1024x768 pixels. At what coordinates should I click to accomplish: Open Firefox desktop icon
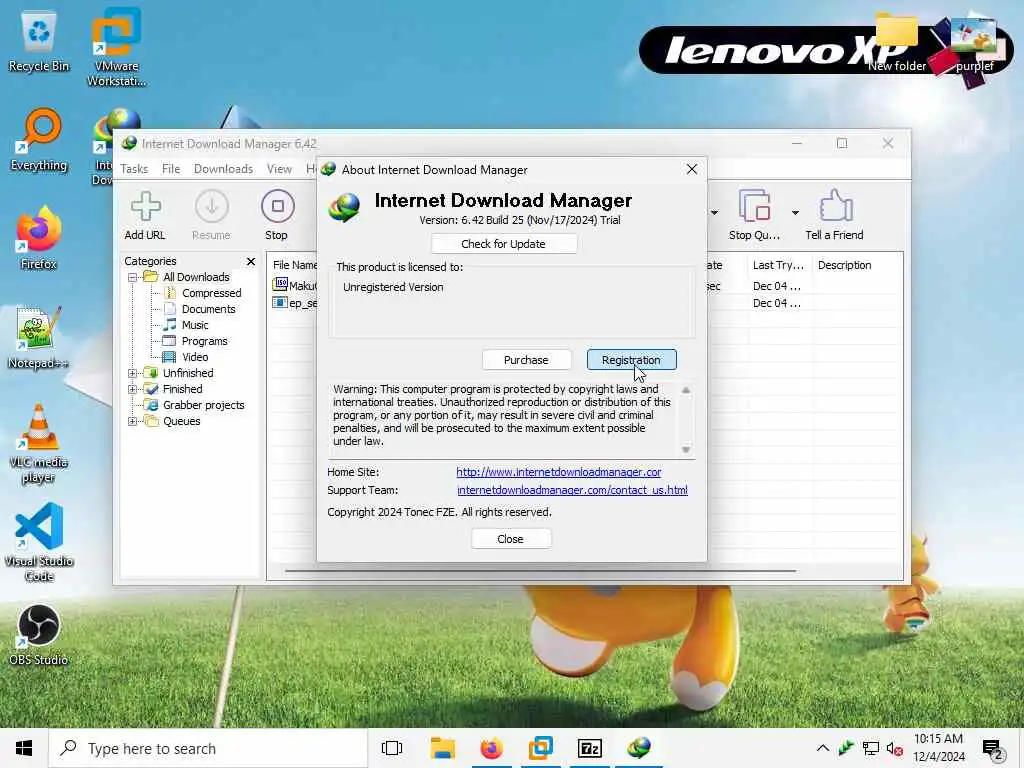click(39, 238)
